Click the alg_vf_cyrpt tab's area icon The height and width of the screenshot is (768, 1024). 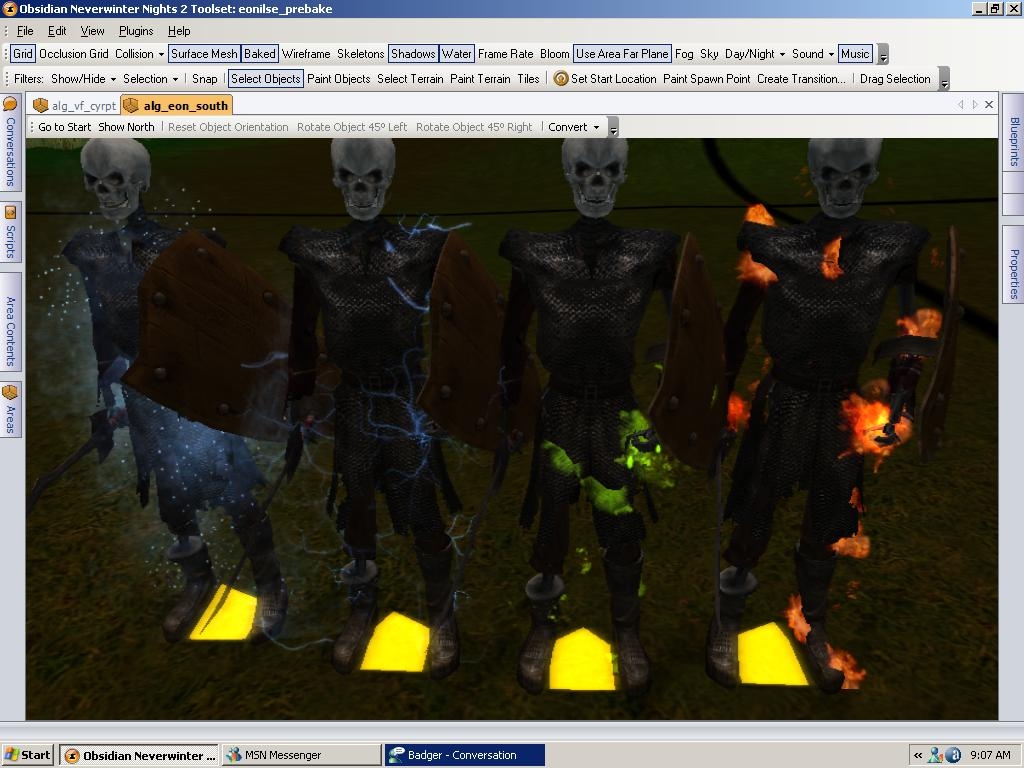(x=41, y=105)
